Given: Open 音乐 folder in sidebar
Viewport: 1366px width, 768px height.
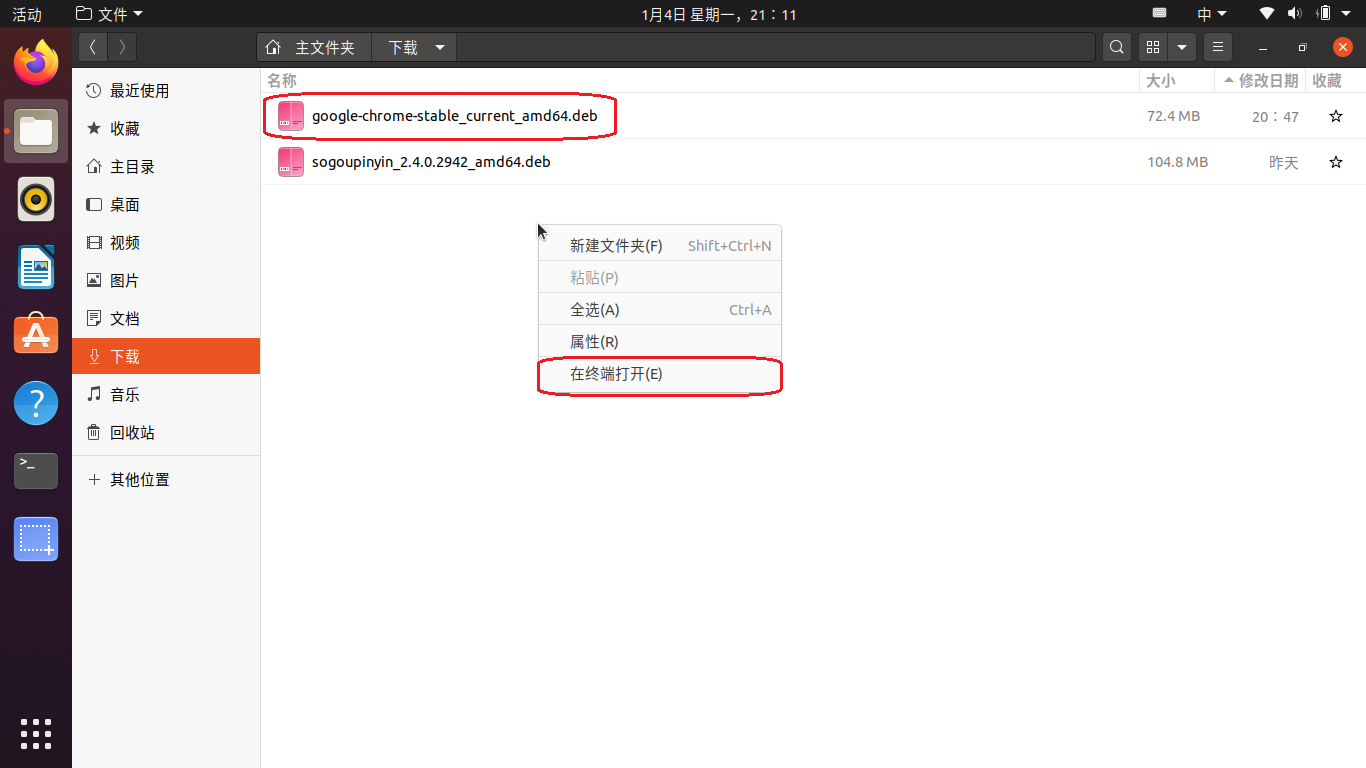Looking at the screenshot, I should pos(166,394).
